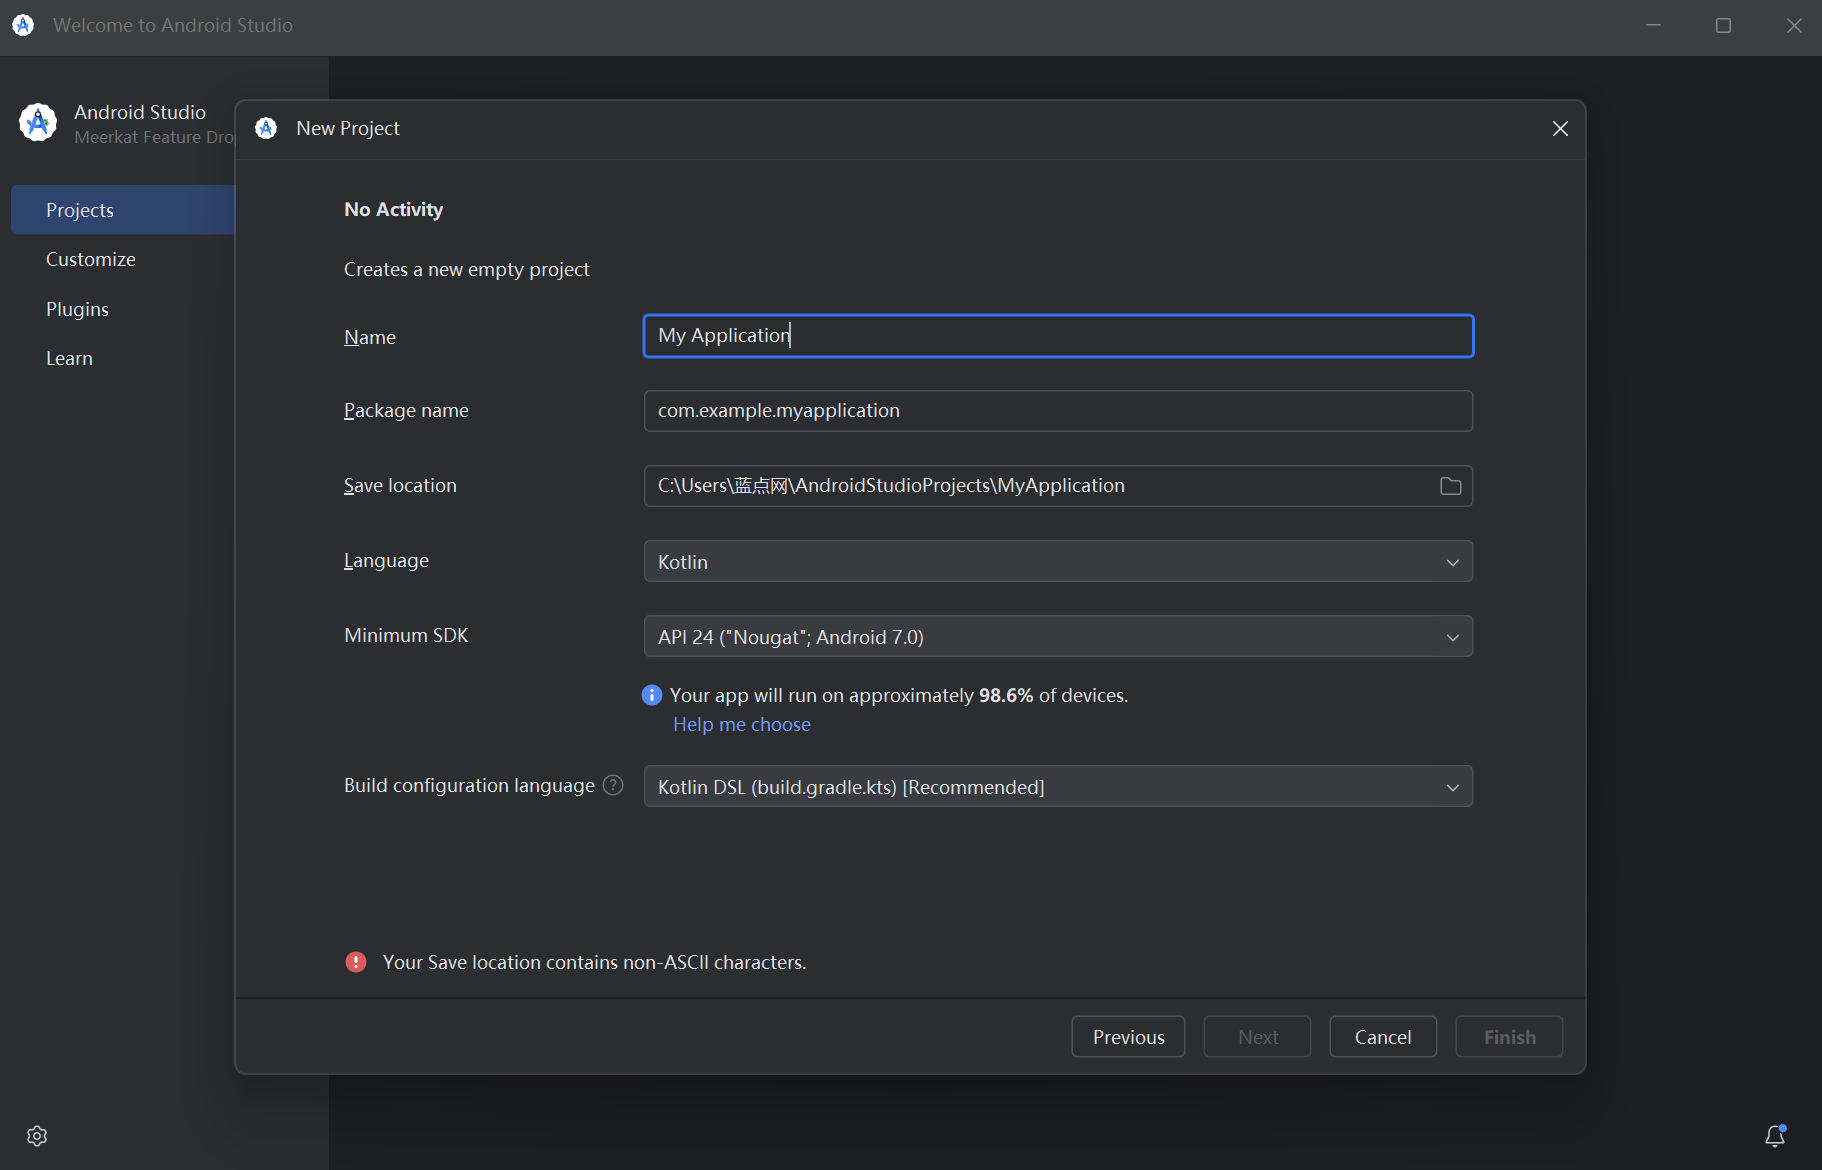Click the blue info icon beside device coverage

click(x=652, y=695)
